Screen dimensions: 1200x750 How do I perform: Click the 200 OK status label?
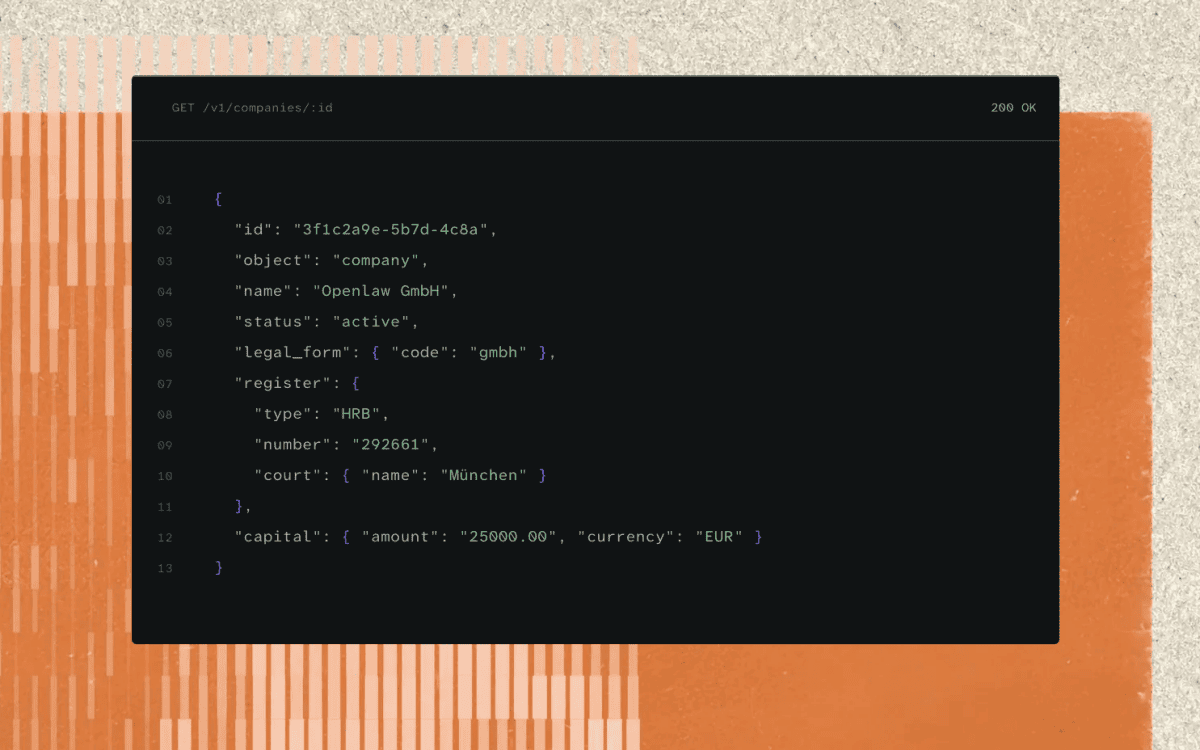[1013, 108]
